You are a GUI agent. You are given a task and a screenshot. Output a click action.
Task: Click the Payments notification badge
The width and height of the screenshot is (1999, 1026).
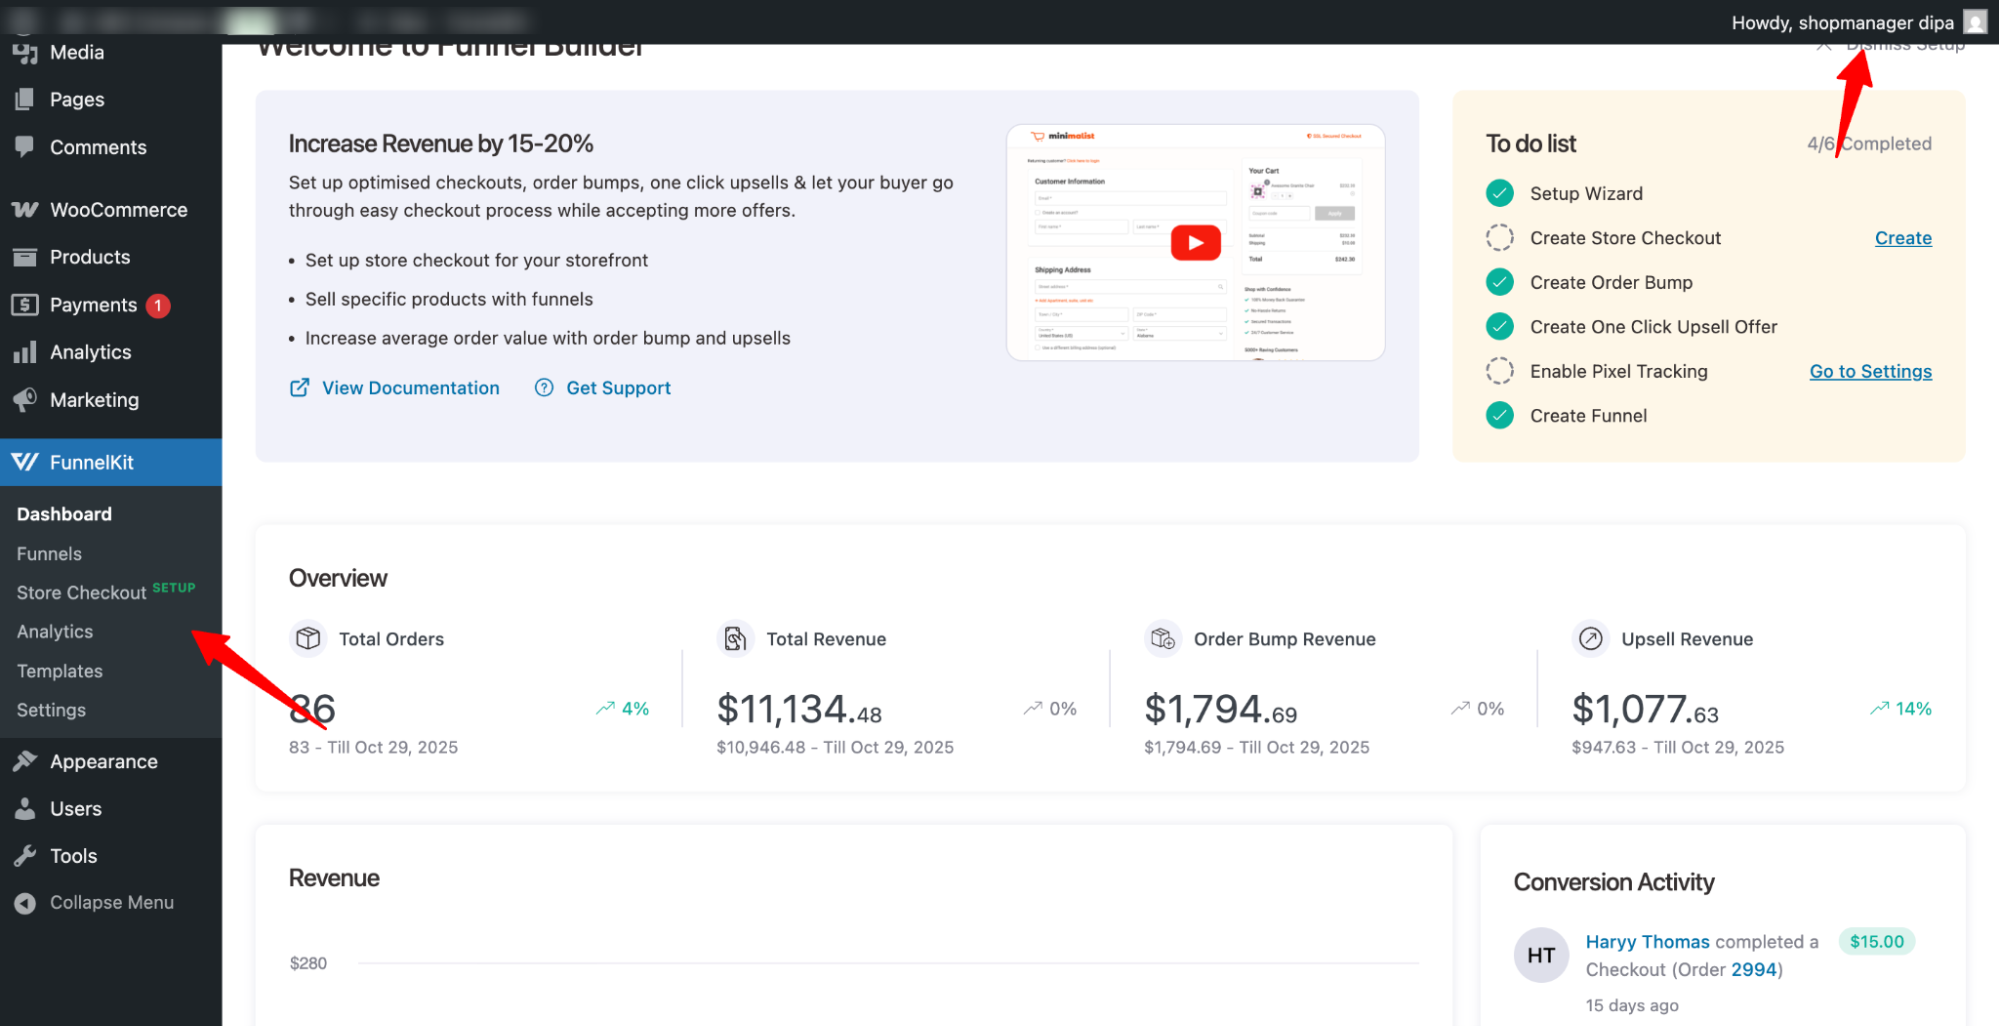click(x=158, y=305)
